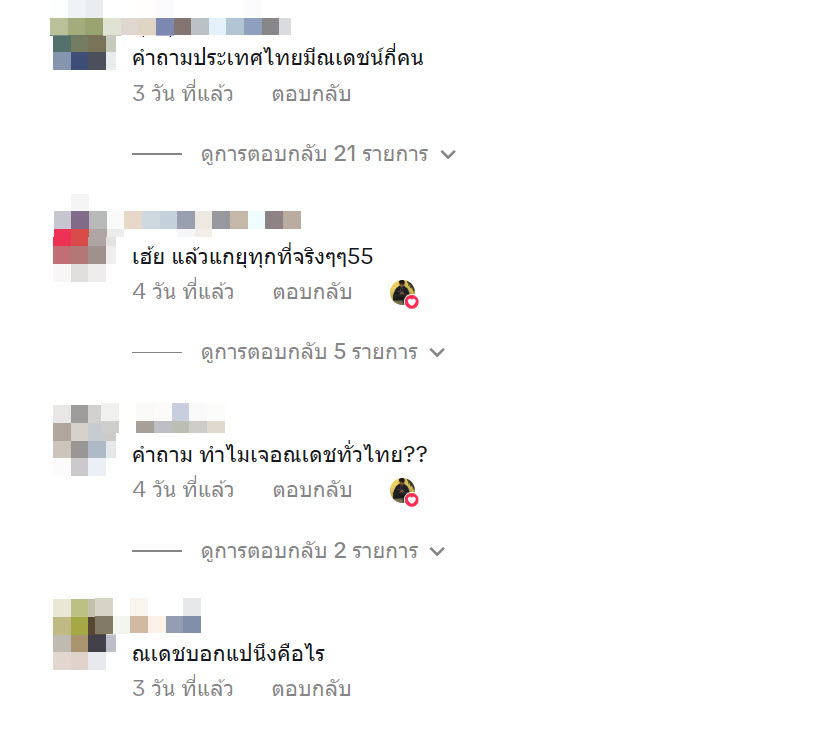Open avatar beside ทำไมเจอณเดชทั่วไทย comment
The image size is (822, 729).
85,439
